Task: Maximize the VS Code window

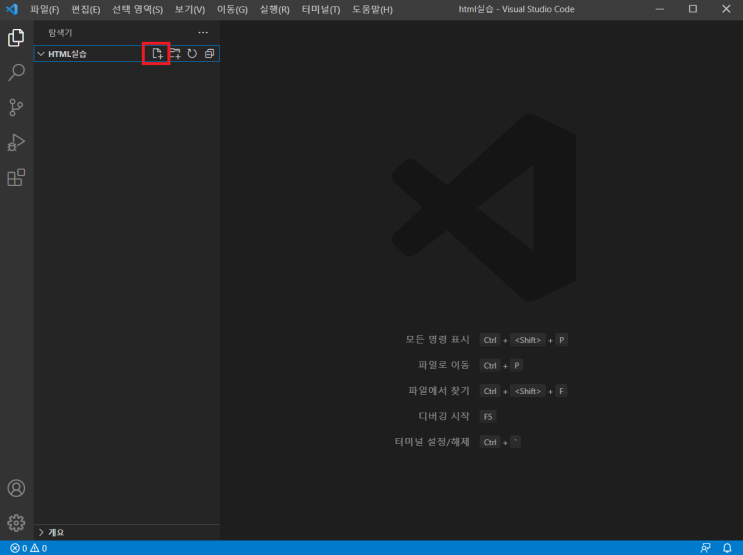Action: click(x=693, y=9)
